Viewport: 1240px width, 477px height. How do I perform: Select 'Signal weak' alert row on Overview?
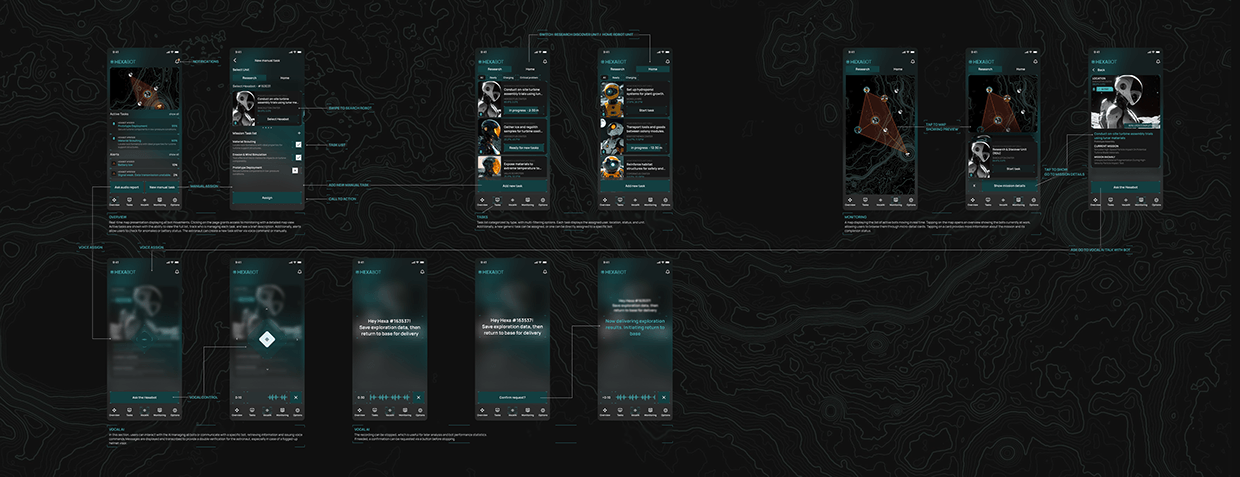click(144, 173)
